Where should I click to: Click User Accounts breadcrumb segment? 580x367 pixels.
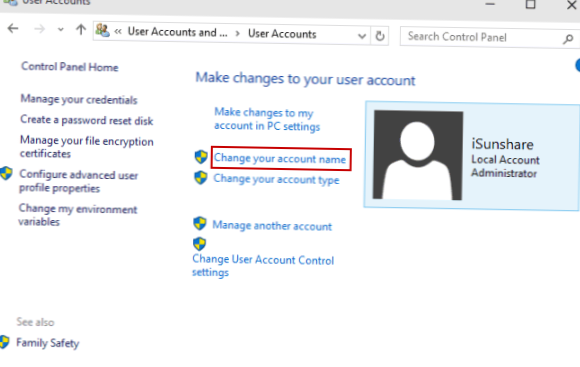(x=282, y=34)
